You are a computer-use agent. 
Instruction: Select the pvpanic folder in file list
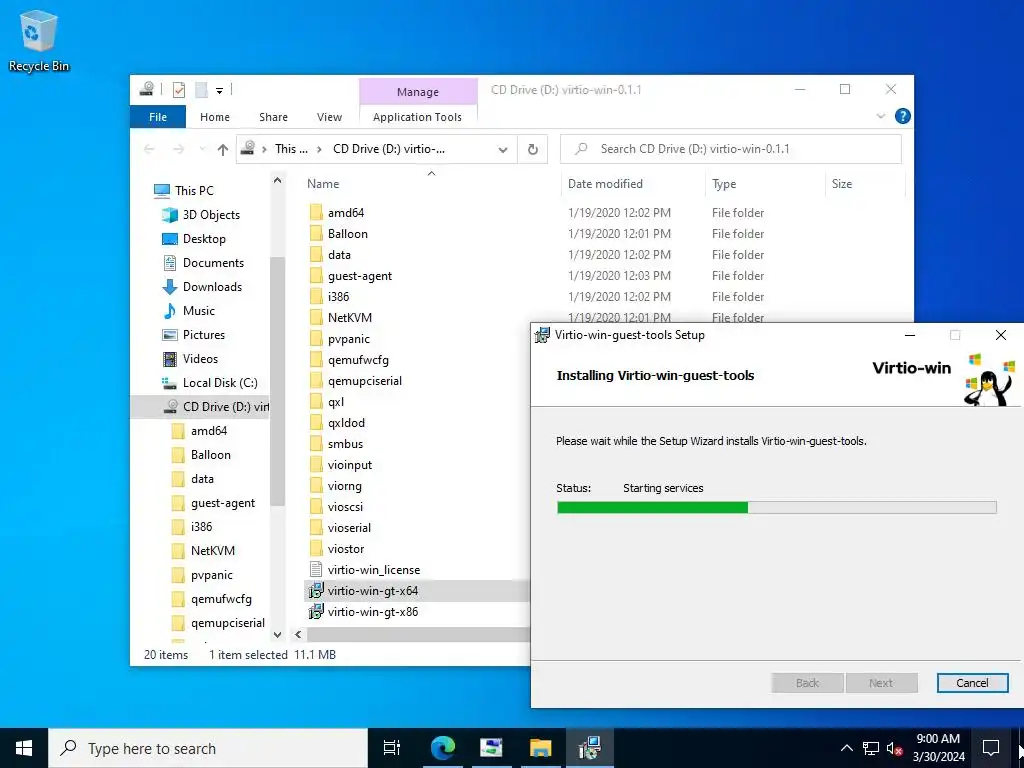pyautogui.click(x=349, y=339)
